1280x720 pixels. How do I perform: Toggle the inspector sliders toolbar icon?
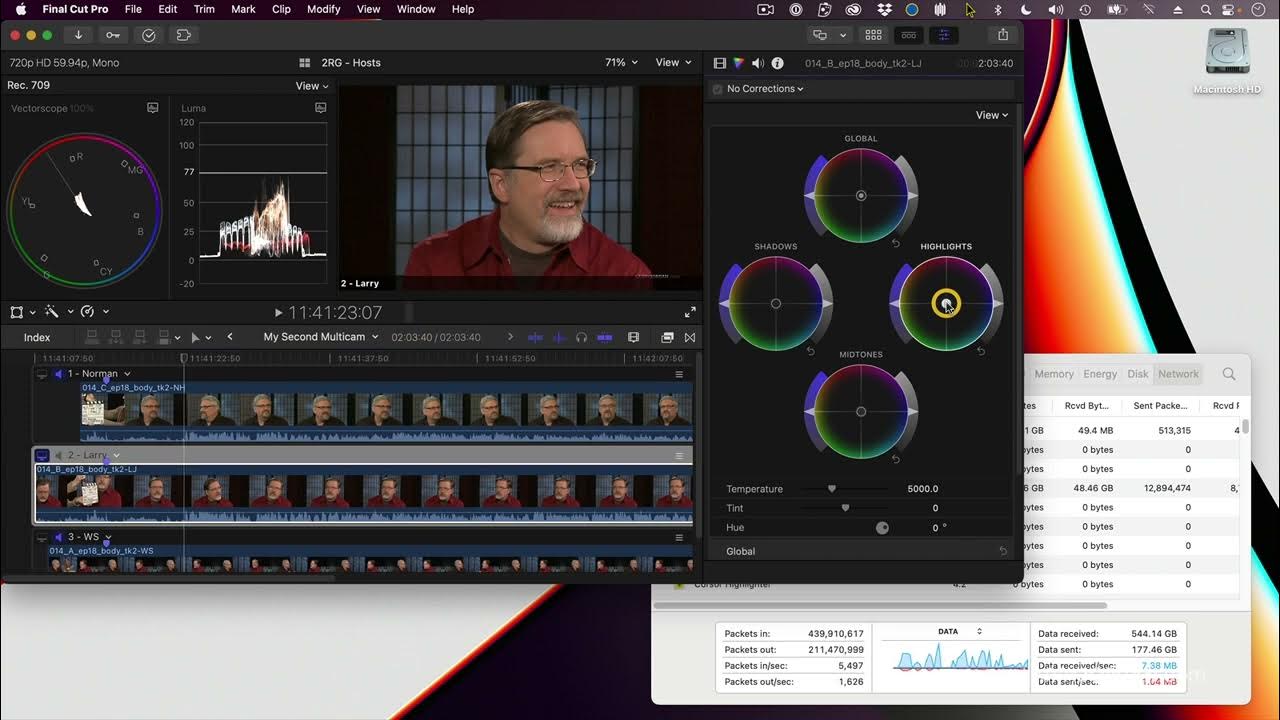click(943, 35)
